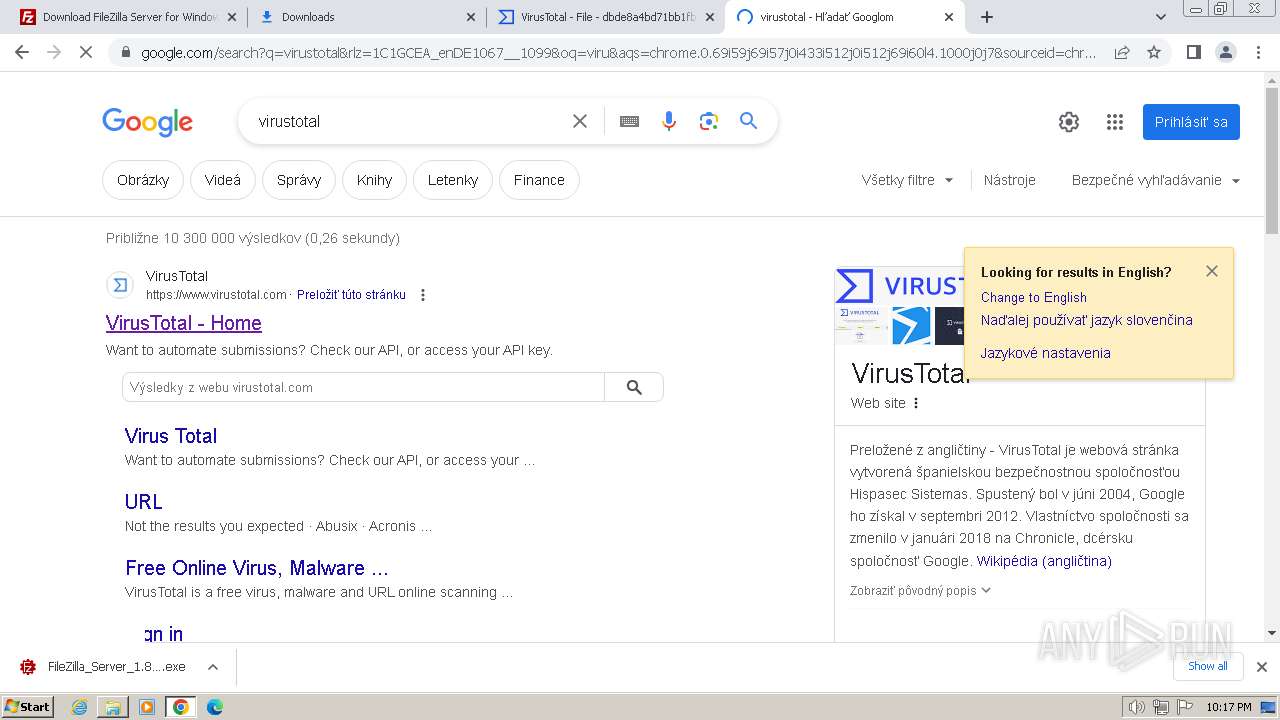Open more options beside Web site
The height and width of the screenshot is (720, 1280).
(916, 403)
